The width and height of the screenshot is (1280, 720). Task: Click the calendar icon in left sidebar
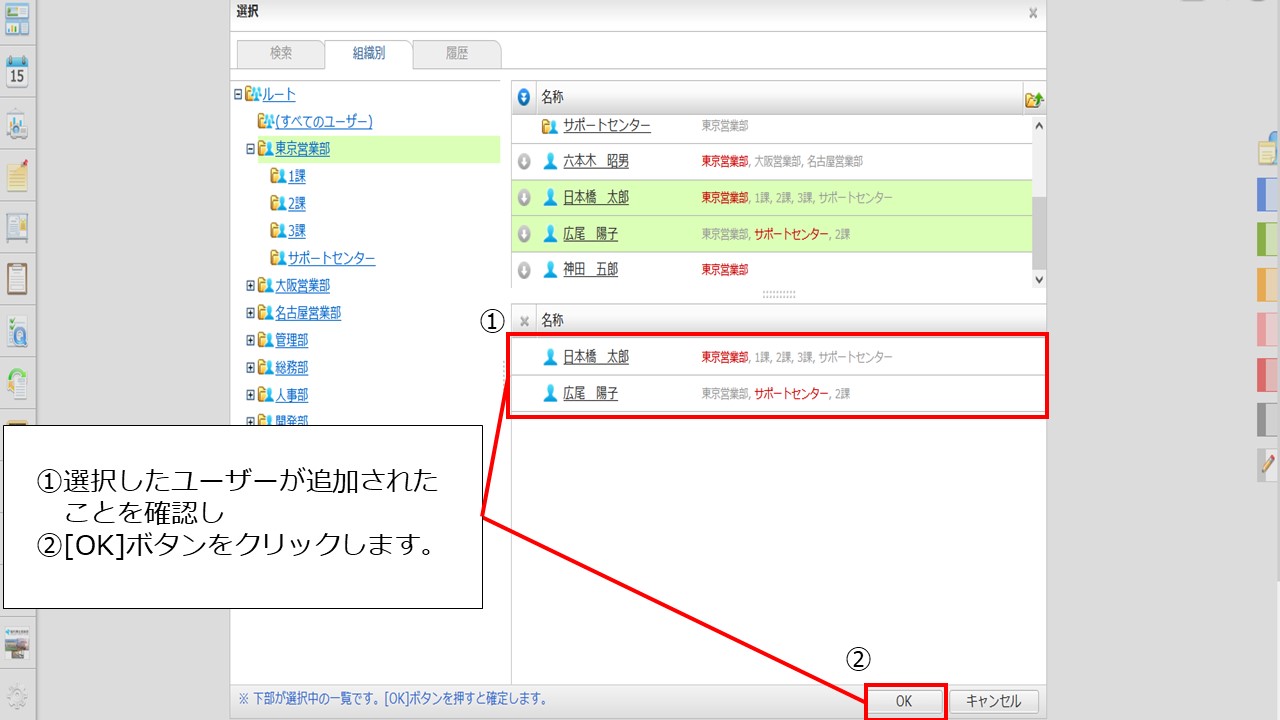[17, 73]
